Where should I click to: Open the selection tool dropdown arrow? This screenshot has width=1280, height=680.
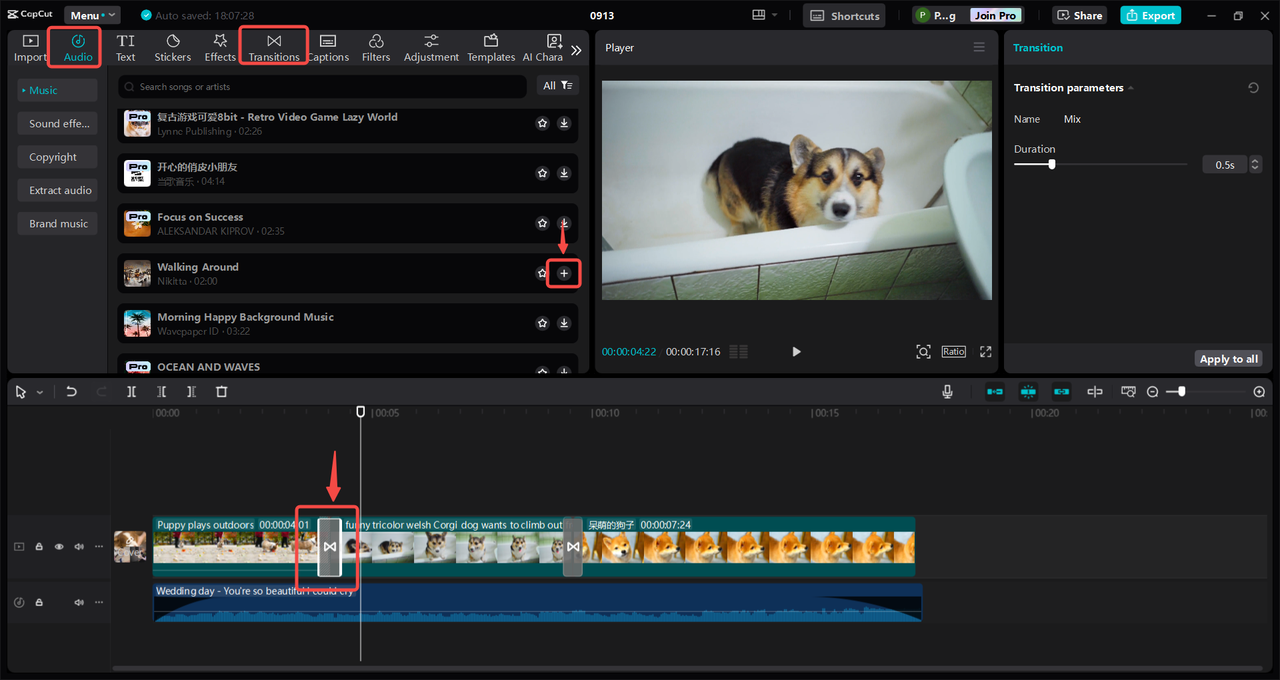click(x=40, y=392)
